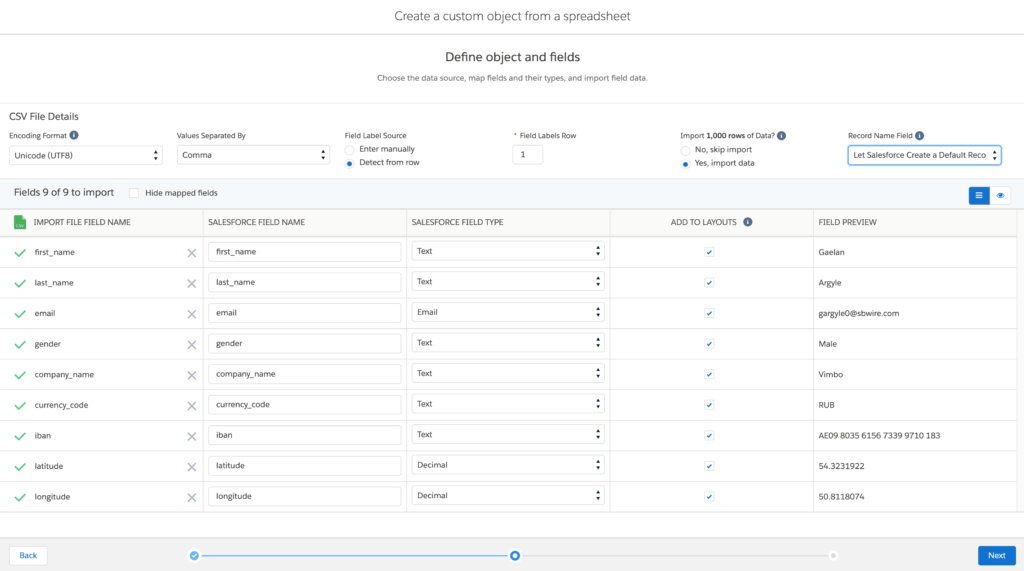Uncheck Add to Layouts for longitude
Screen dimensions: 1024x571
click(x=709, y=497)
